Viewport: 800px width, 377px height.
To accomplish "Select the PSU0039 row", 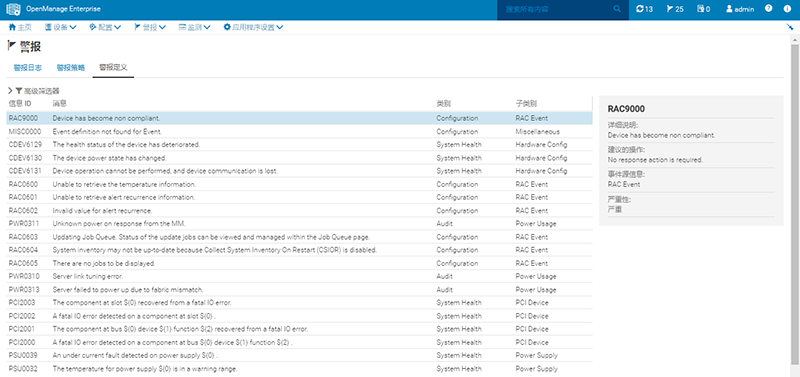I will [x=299, y=356].
